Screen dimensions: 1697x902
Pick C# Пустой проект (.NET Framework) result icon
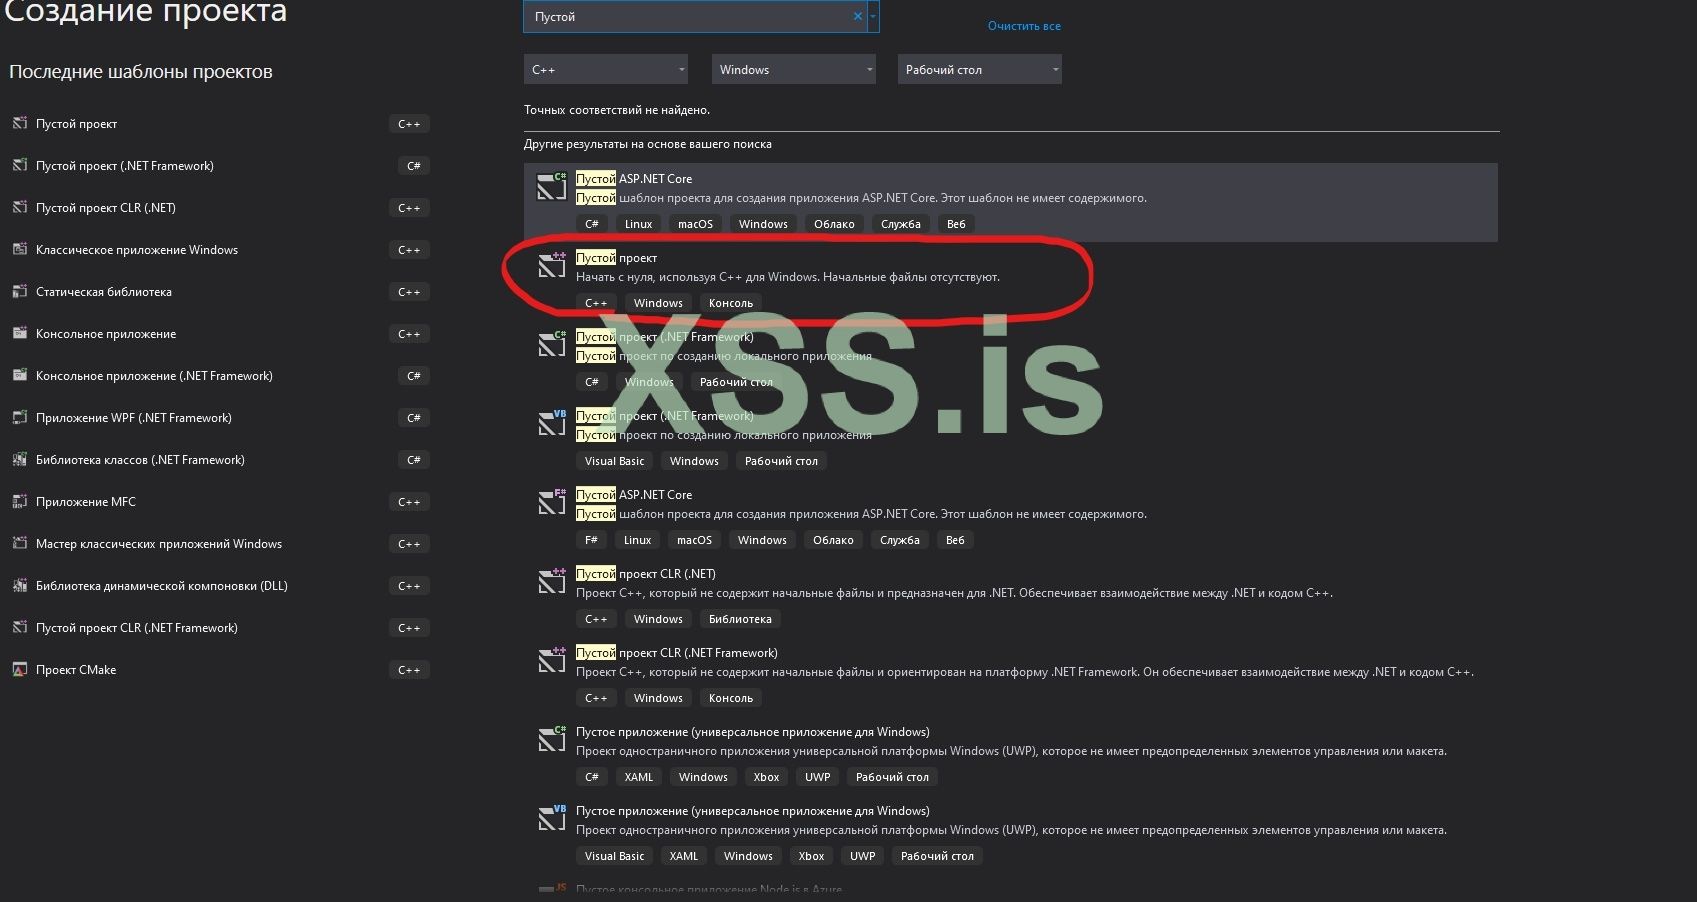coord(552,344)
